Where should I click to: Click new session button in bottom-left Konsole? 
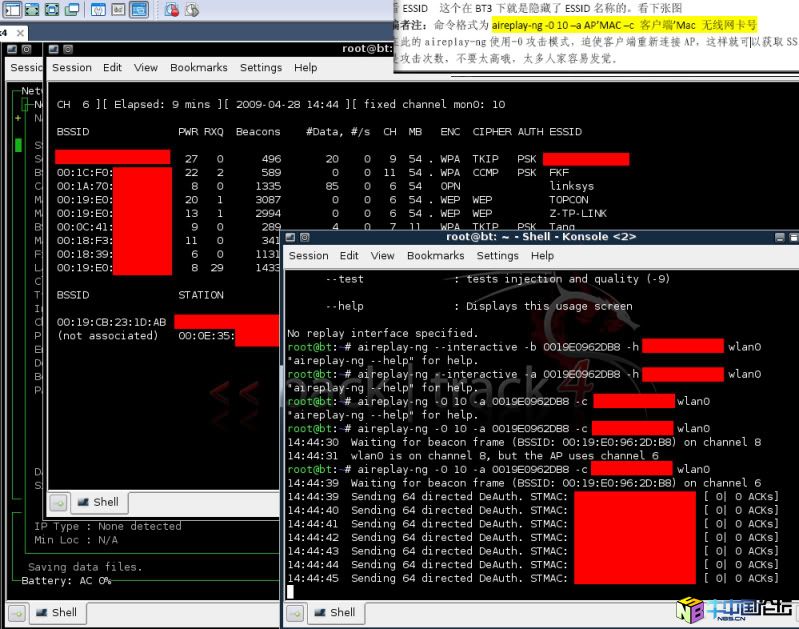[x=17, y=613]
